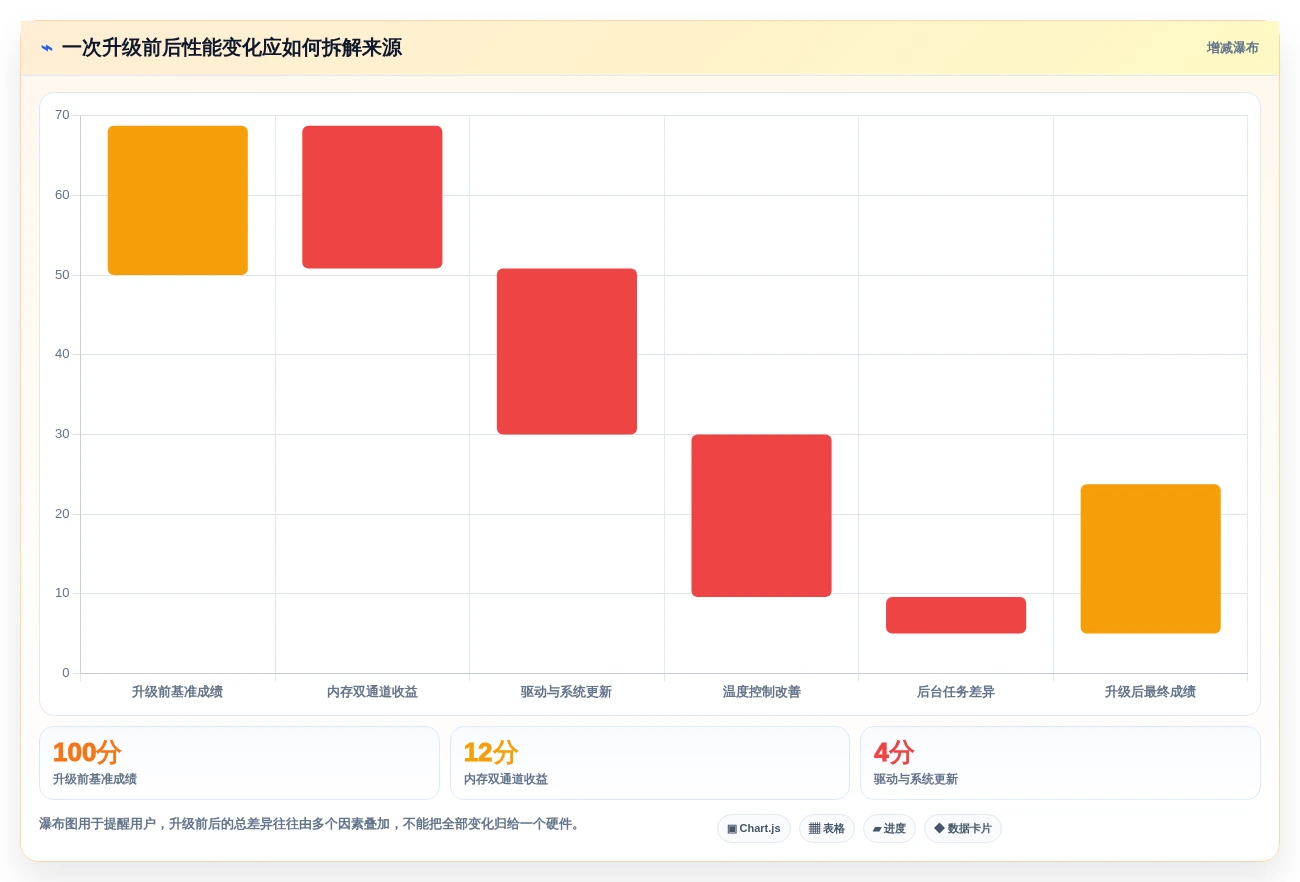Click the 驱动与系统更新 axis label
This screenshot has height=882, width=1300.
566,692
